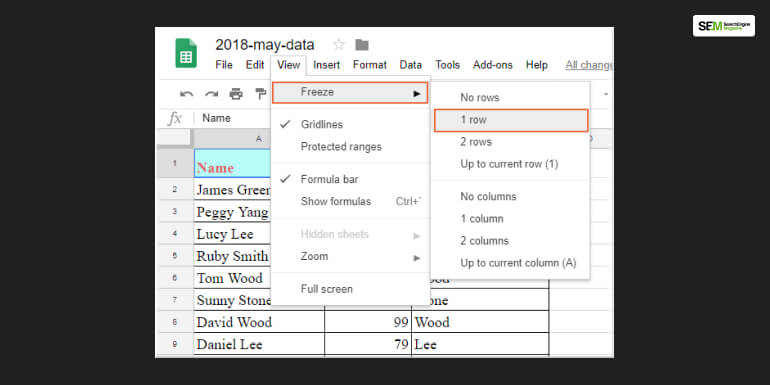Select 2 columns freeze option
This screenshot has height=385, width=770.
coord(511,241)
